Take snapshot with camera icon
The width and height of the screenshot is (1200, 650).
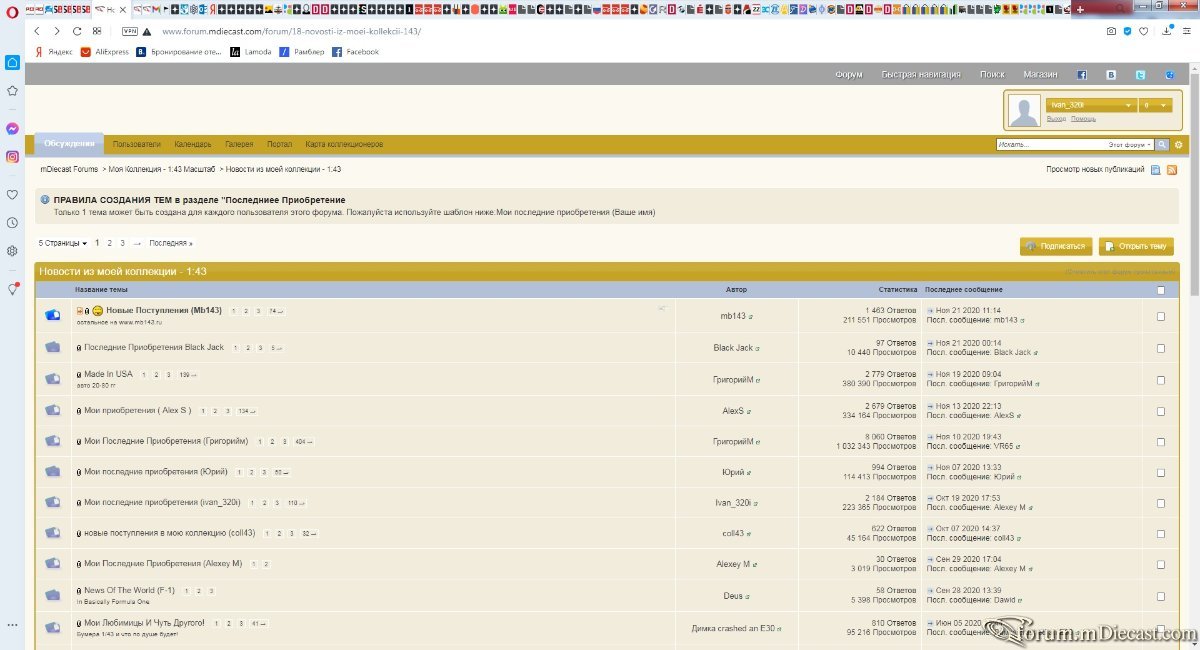coord(1111,31)
